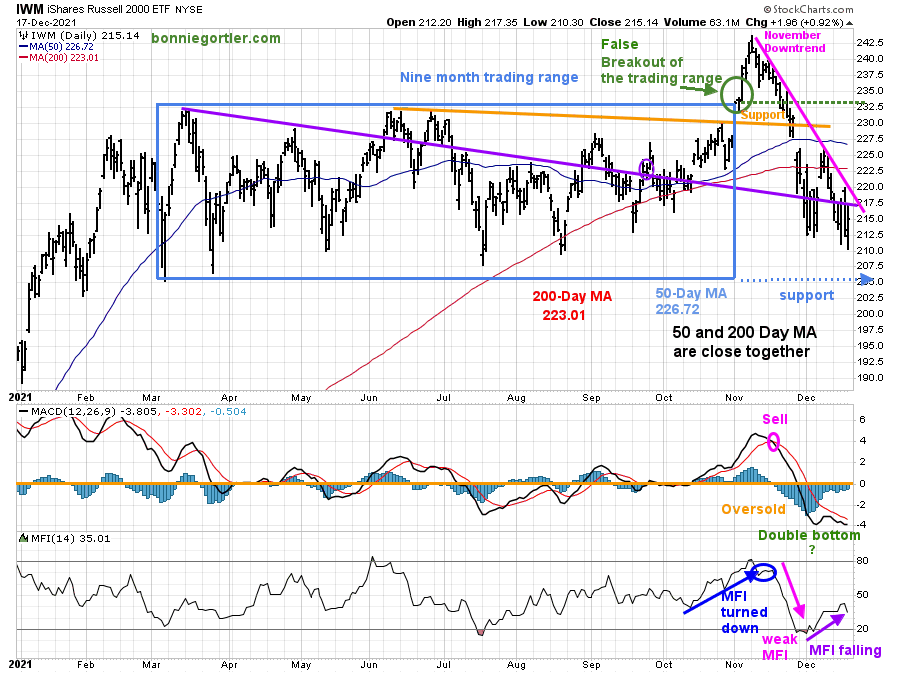Viewport: 900px width, 673px height.
Task: Click the Nine month trading range label
Action: (489, 77)
